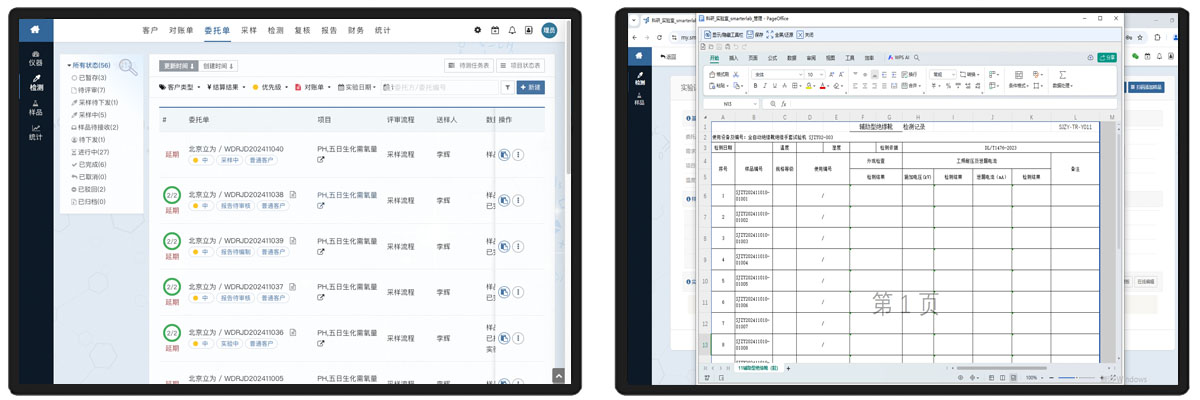Open the 插入 ribbon tab in spreadsheet

click(x=734, y=59)
